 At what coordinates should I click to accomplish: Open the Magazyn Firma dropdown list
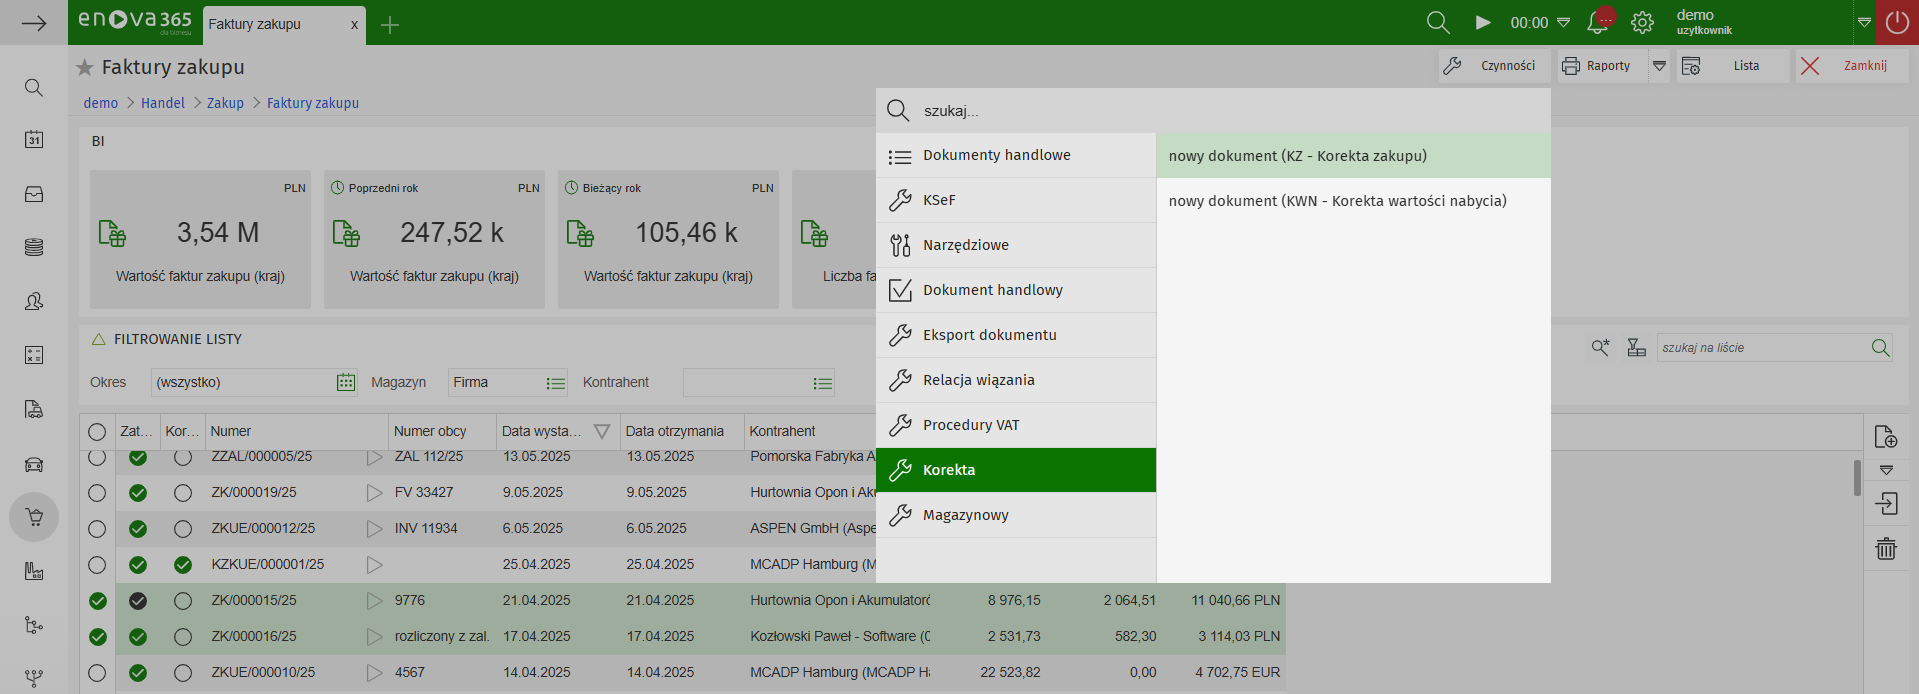click(x=556, y=383)
